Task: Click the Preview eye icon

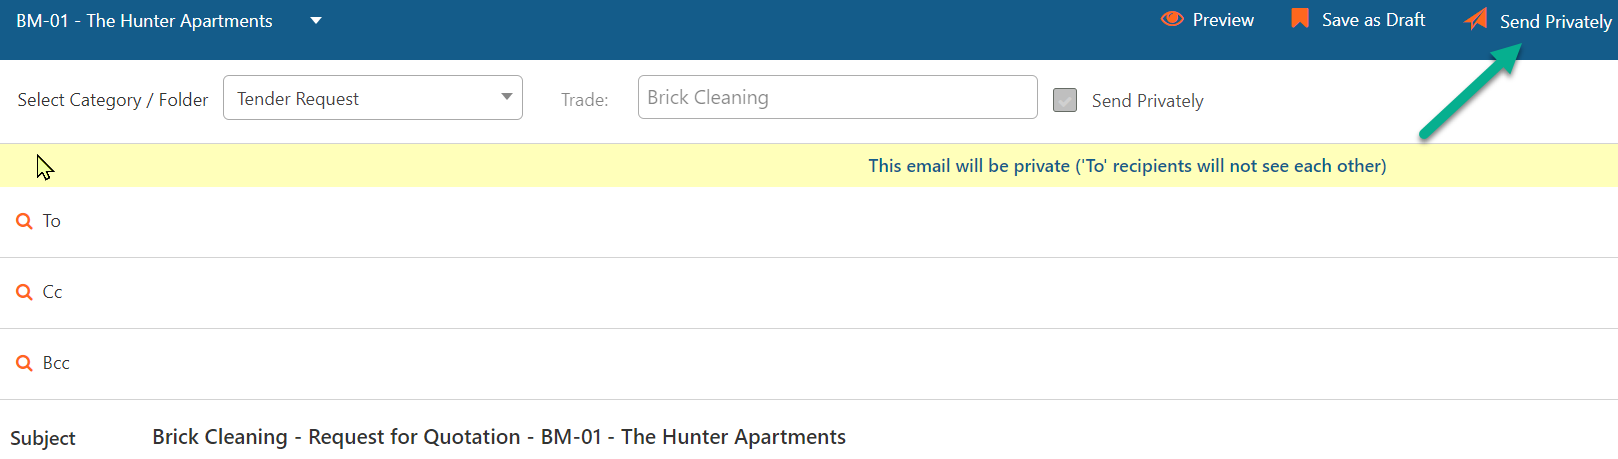Action: [1172, 19]
